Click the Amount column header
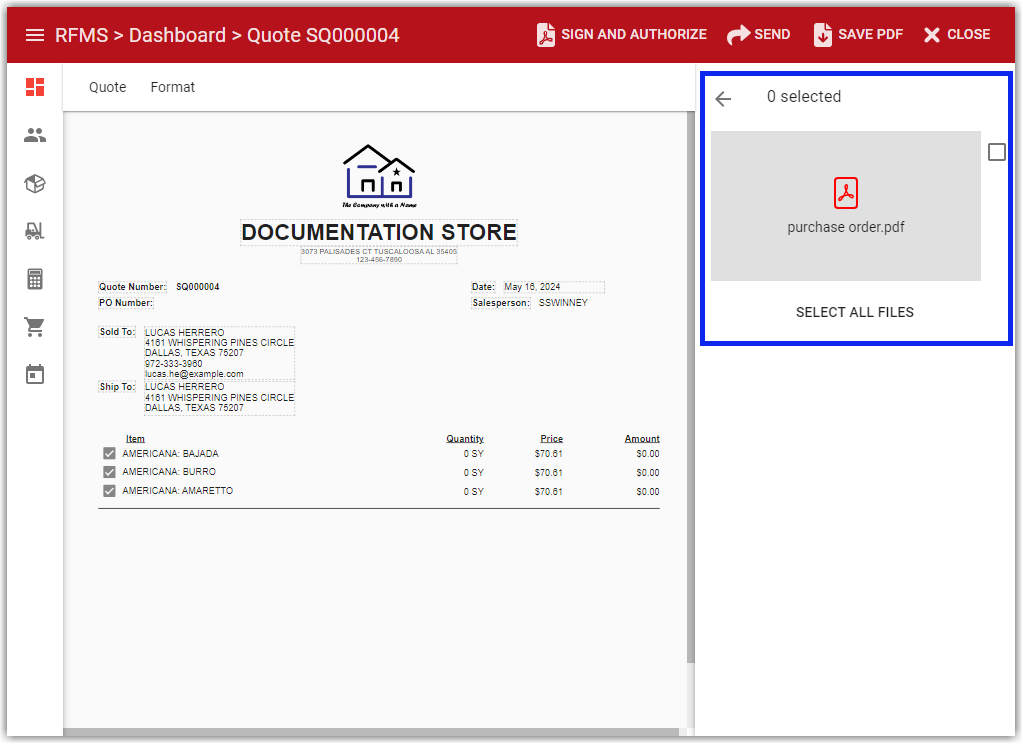Image resolution: width=1023 pixels, height=744 pixels. point(642,439)
